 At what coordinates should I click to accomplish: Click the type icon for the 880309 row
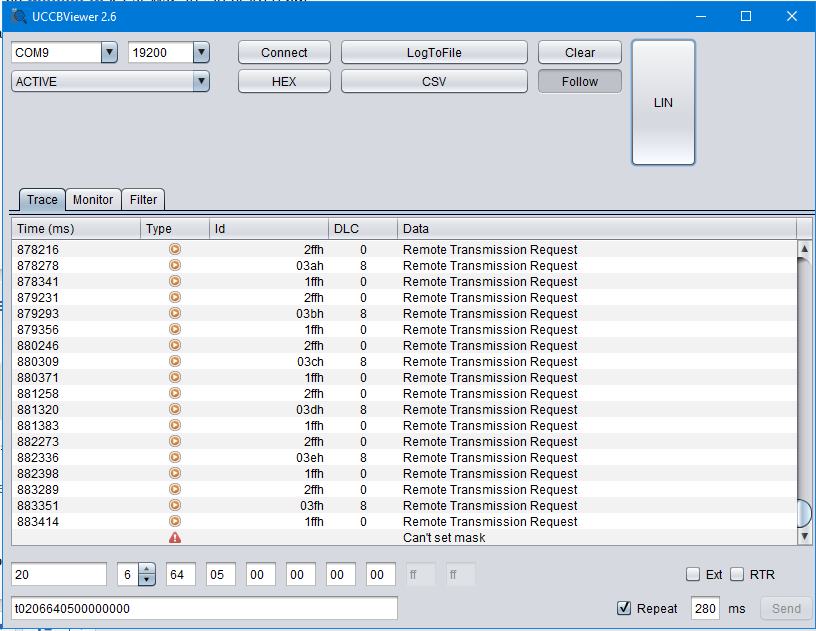175,362
